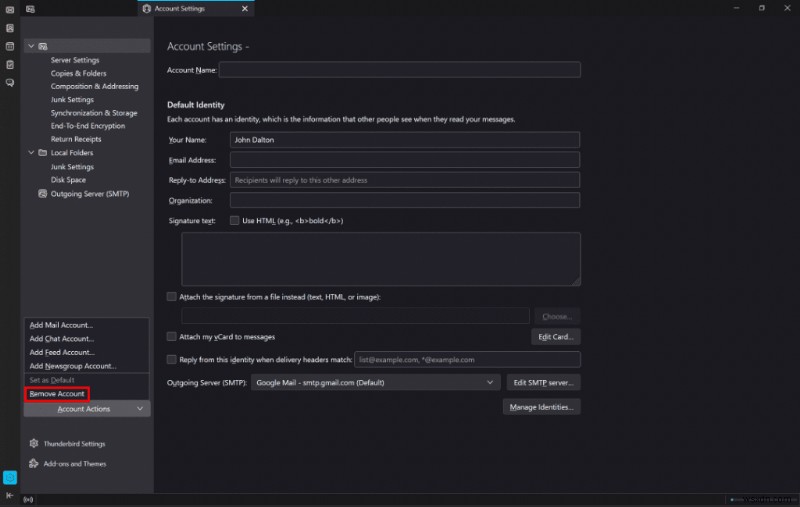The width and height of the screenshot is (800, 507).
Task: Check Attach my vCard to messages
Action: pyautogui.click(x=171, y=336)
